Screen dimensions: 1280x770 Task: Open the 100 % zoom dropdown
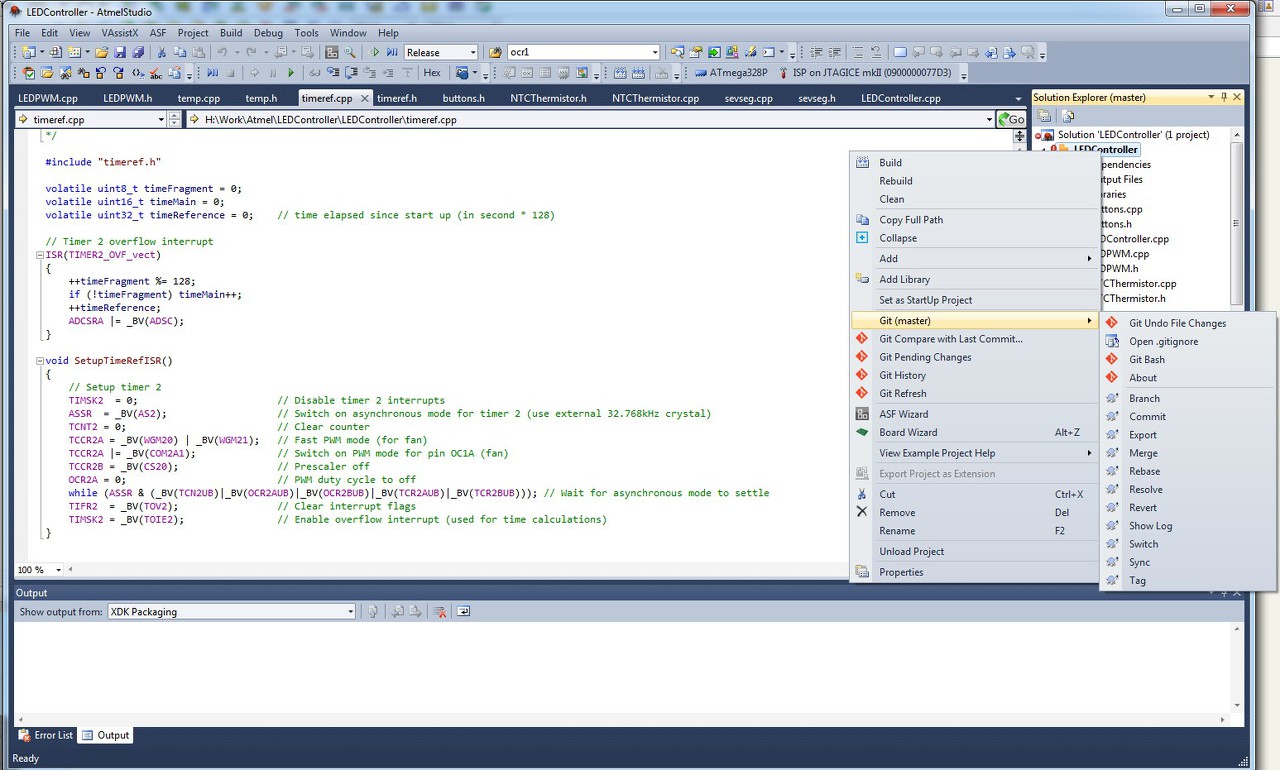coord(58,569)
